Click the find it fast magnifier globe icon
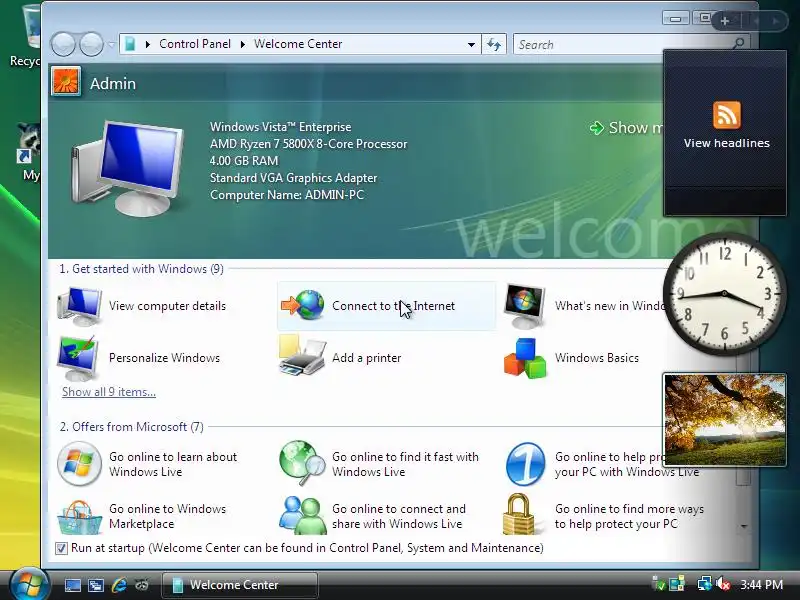The height and width of the screenshot is (600, 800). [x=302, y=463]
